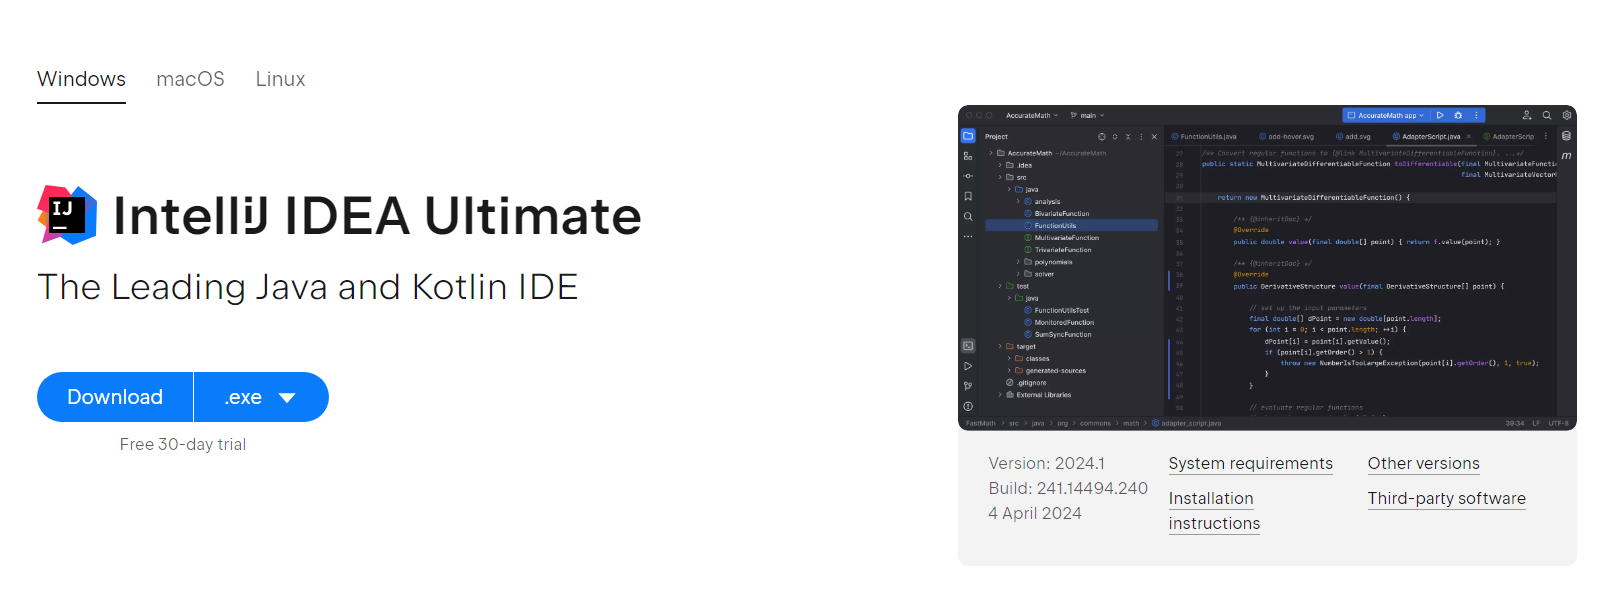Viewport: 1615px width, 609px height.
Task: Click the IntelliJ IDEA logo icon
Action: 67,214
